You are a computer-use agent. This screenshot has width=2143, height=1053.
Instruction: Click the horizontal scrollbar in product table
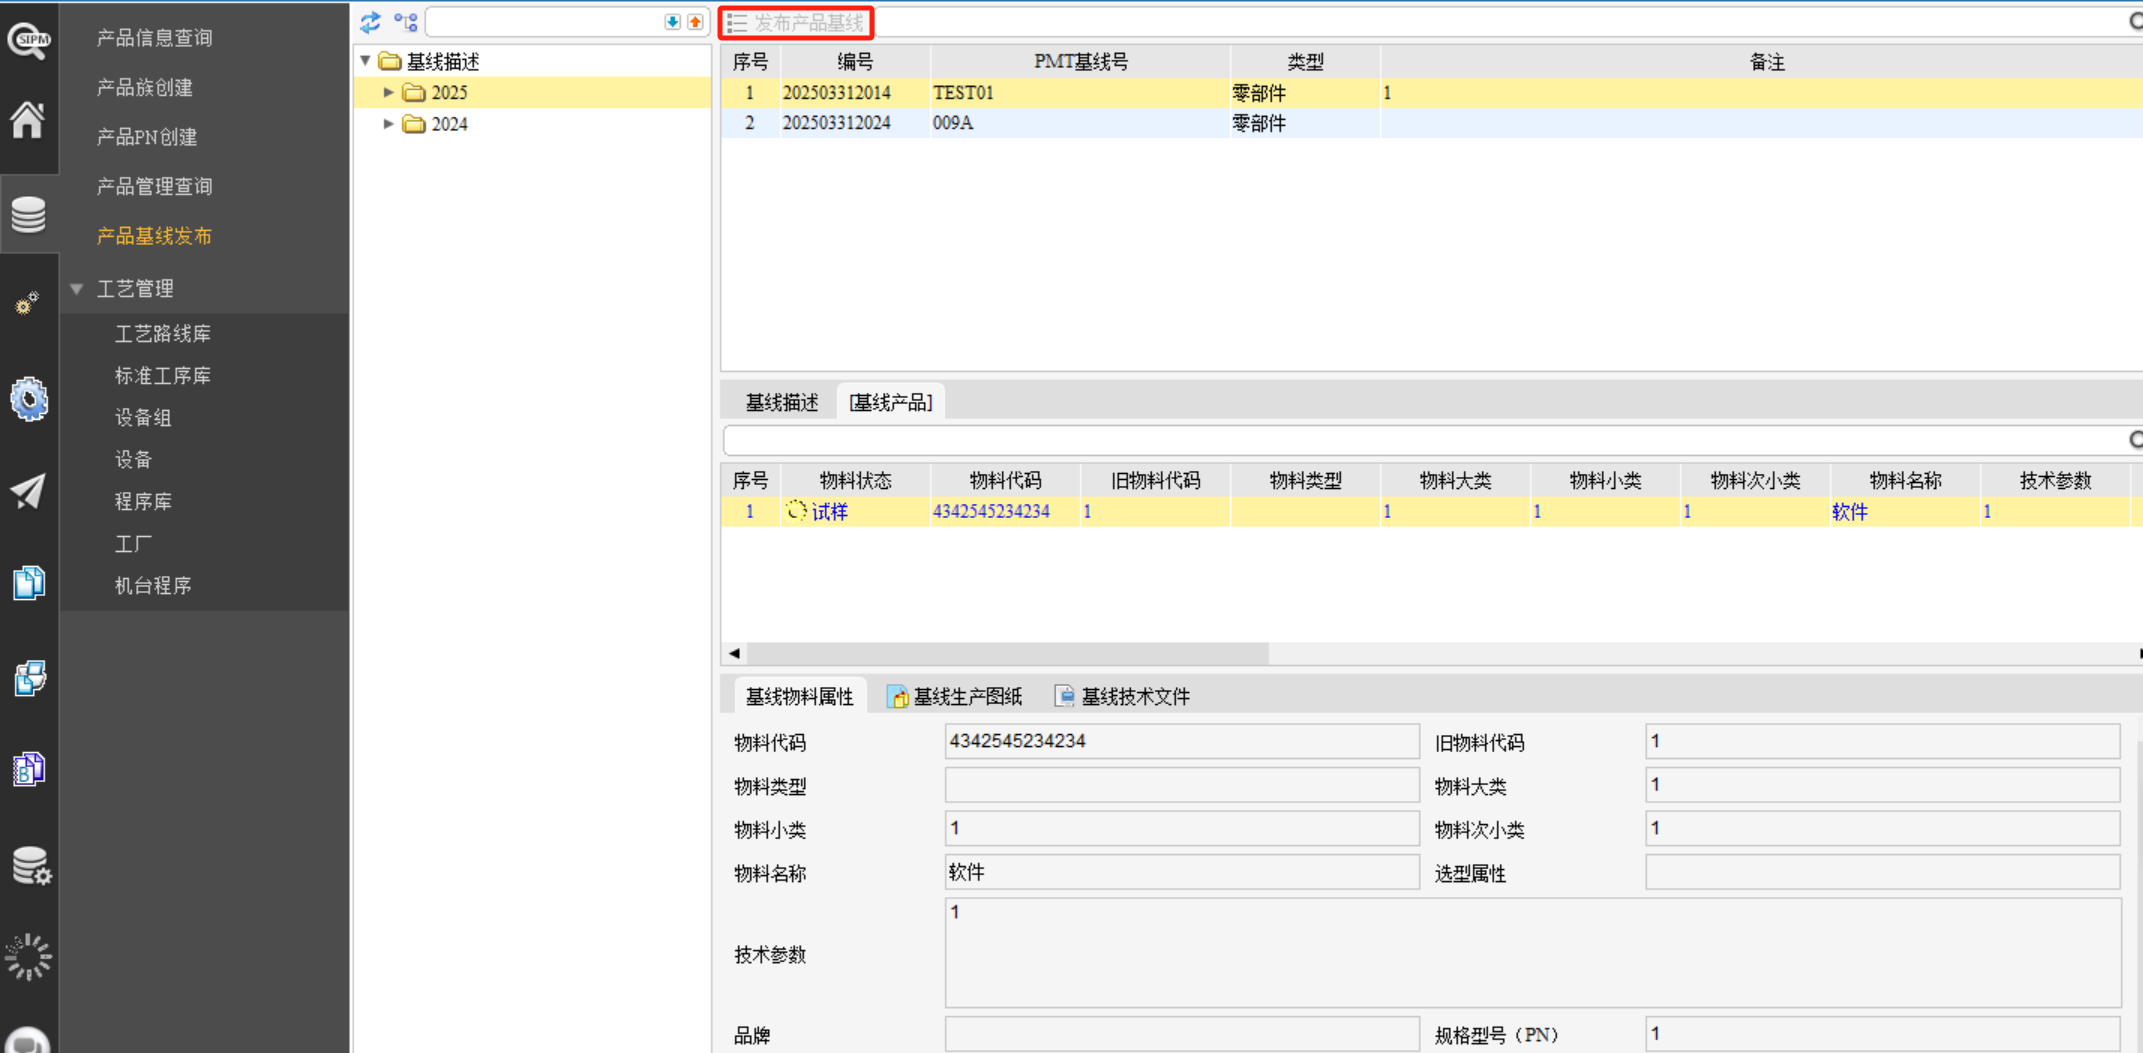[x=1006, y=654]
